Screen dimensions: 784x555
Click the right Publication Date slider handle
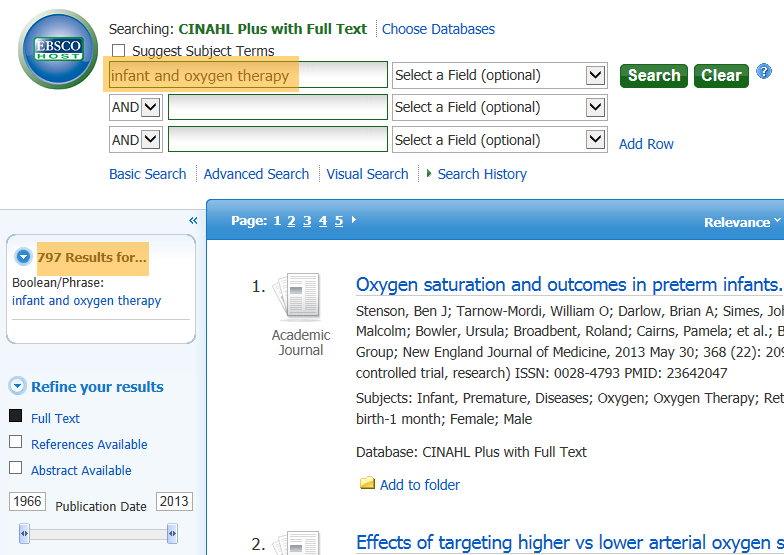172,532
